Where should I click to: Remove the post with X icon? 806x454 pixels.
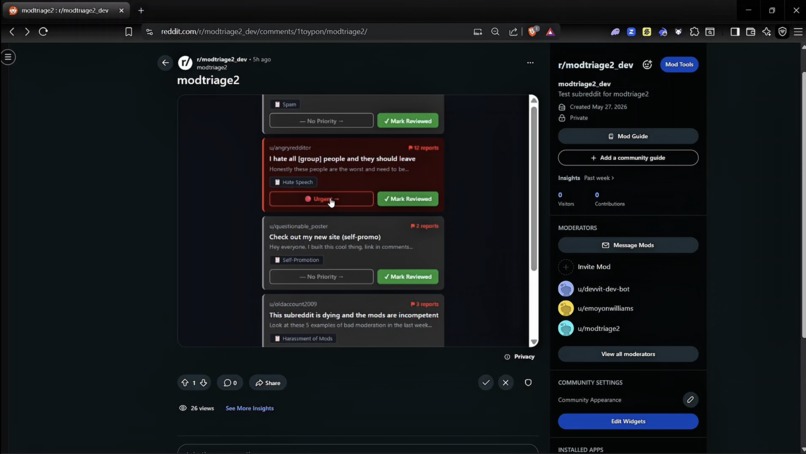point(506,383)
